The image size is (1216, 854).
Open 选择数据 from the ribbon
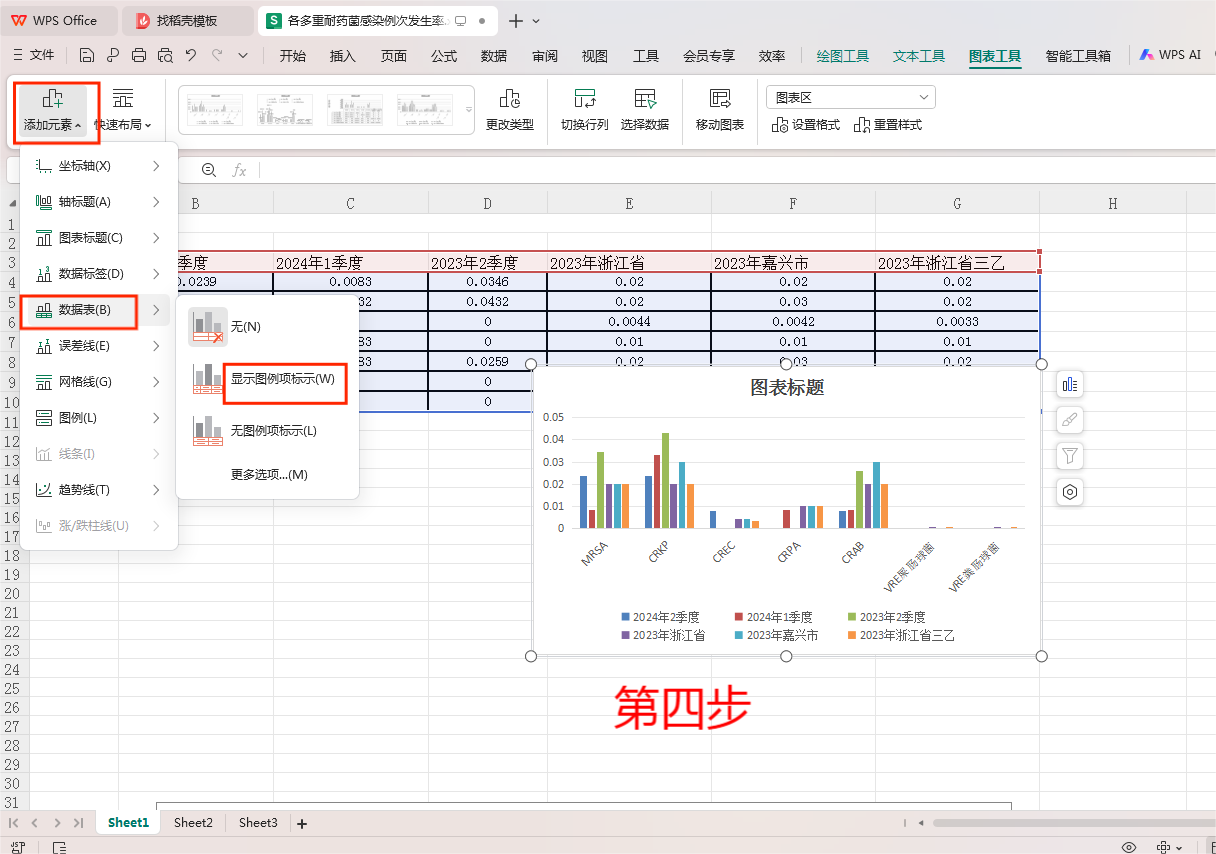645,110
